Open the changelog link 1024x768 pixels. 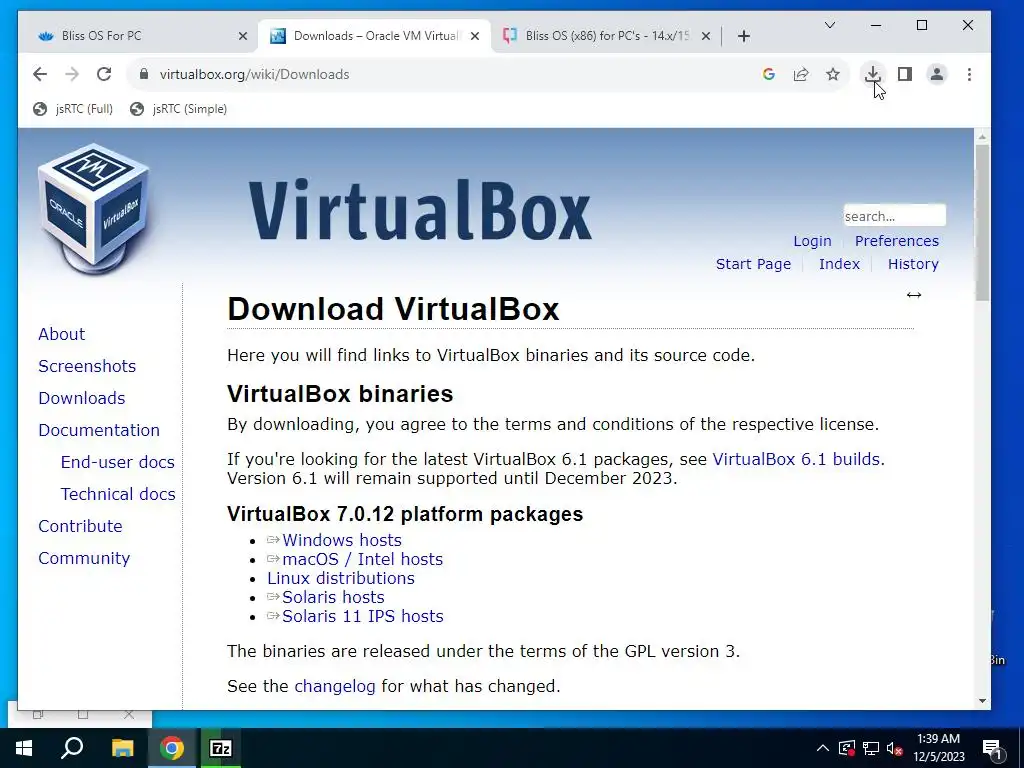tap(334, 686)
